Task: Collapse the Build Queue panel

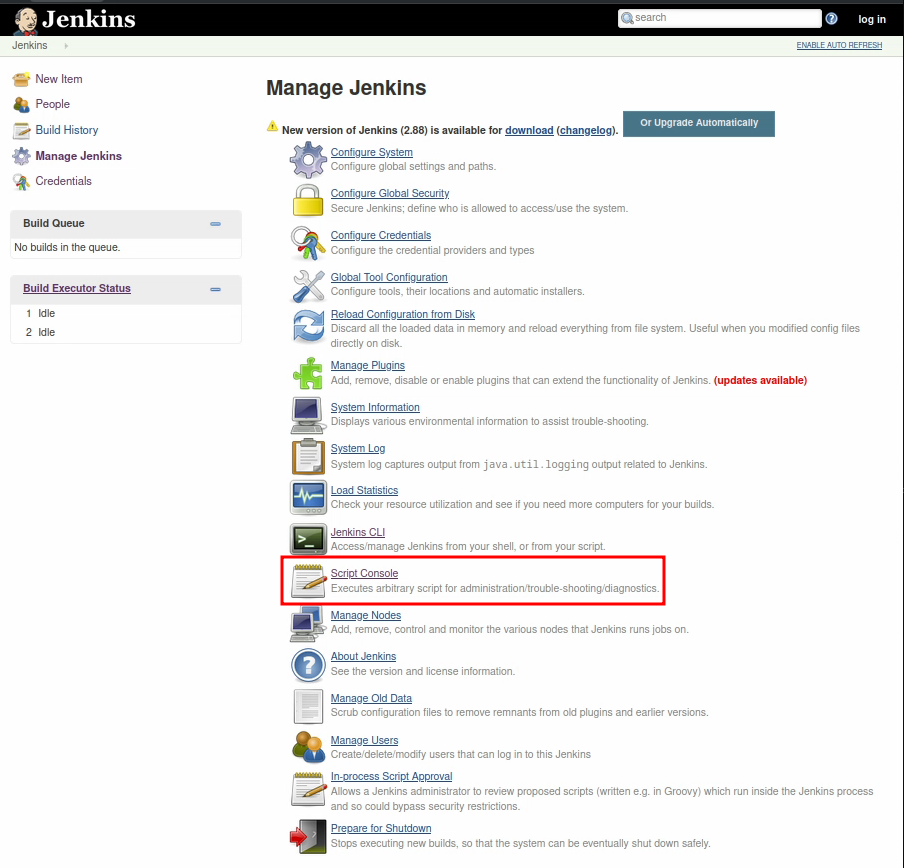Action: 215,224
